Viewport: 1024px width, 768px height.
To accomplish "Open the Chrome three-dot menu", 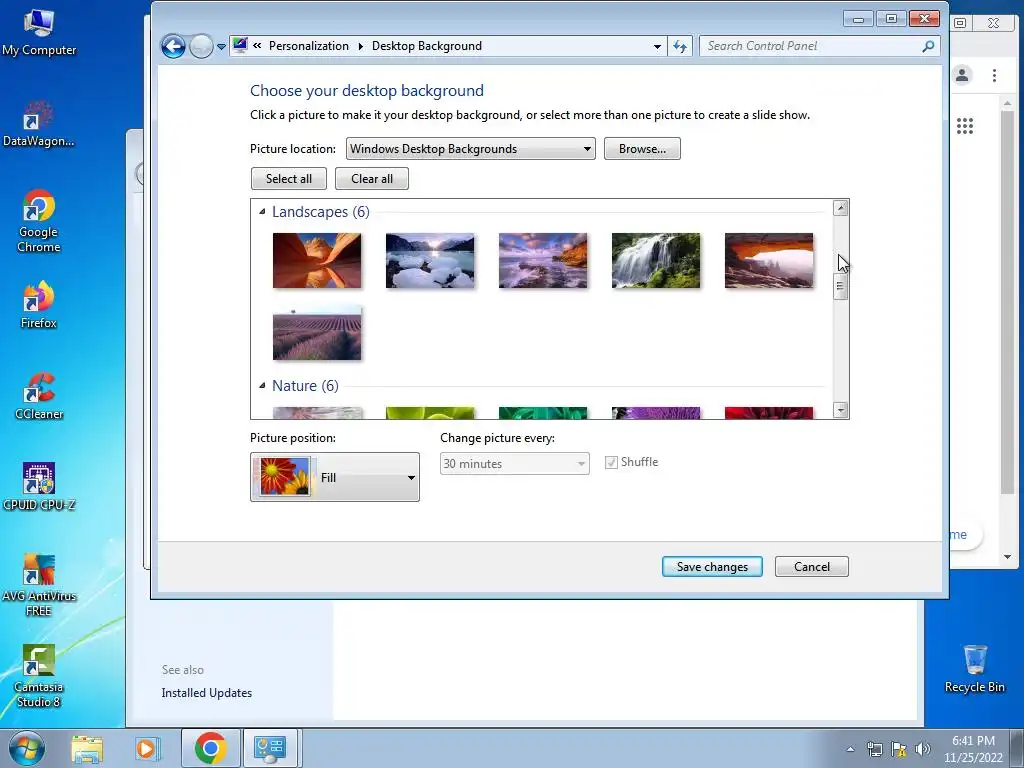I will (x=994, y=75).
